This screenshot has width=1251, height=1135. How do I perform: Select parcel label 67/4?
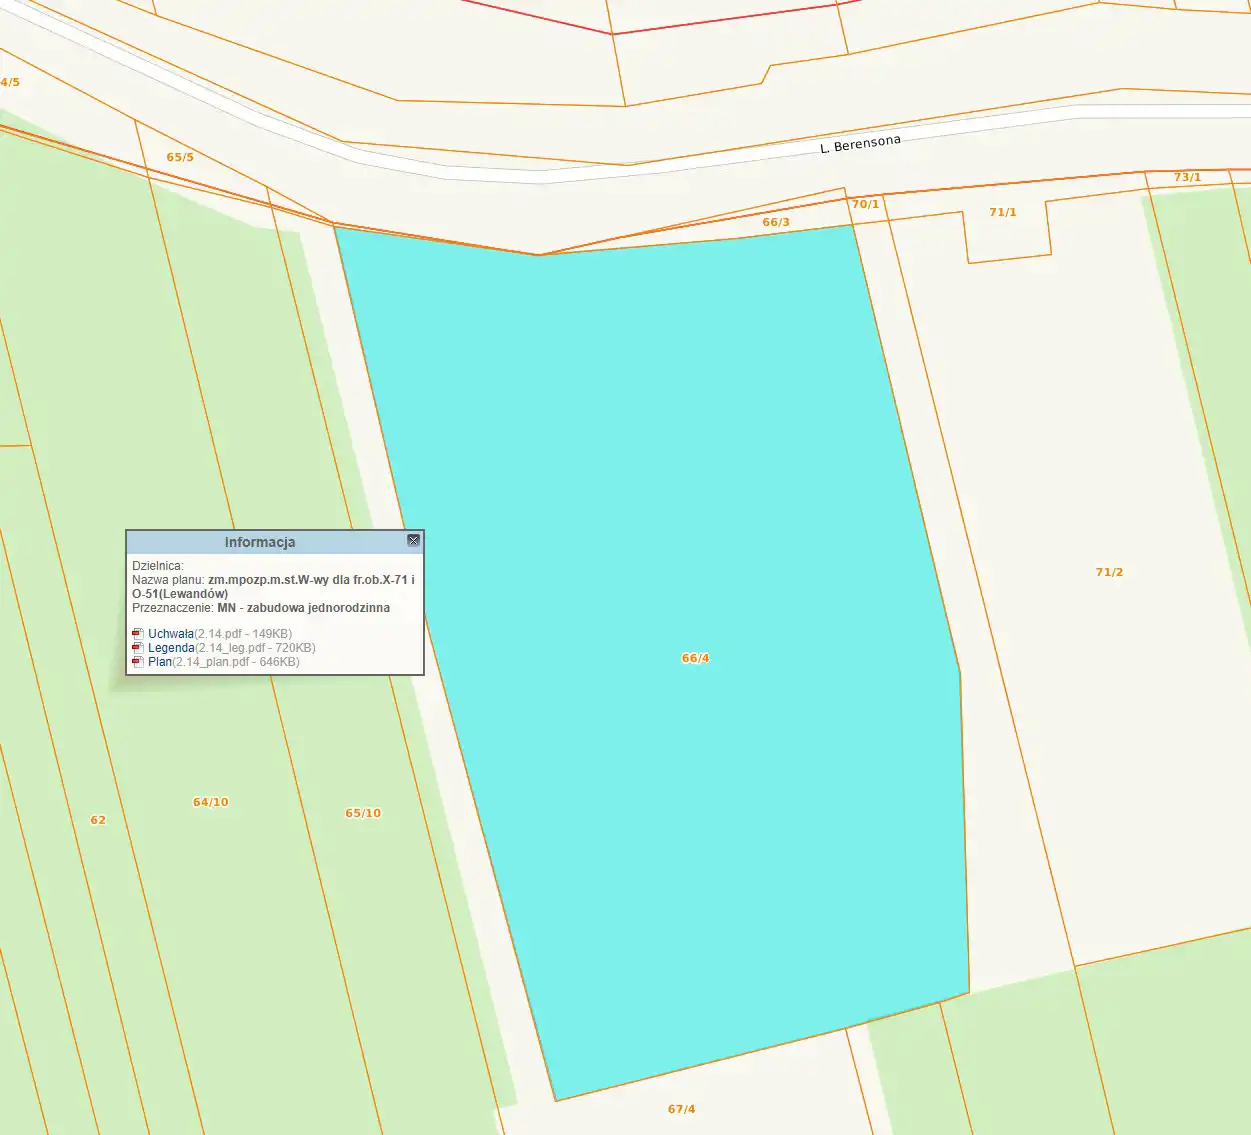tap(682, 1109)
